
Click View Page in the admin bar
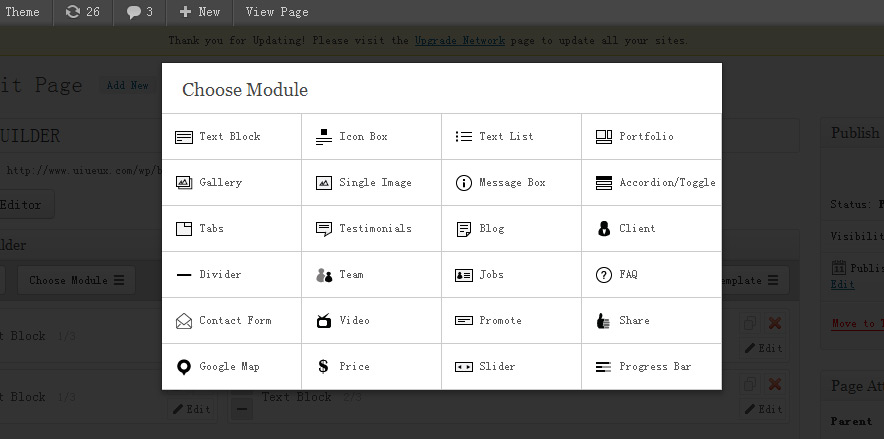[x=277, y=12]
